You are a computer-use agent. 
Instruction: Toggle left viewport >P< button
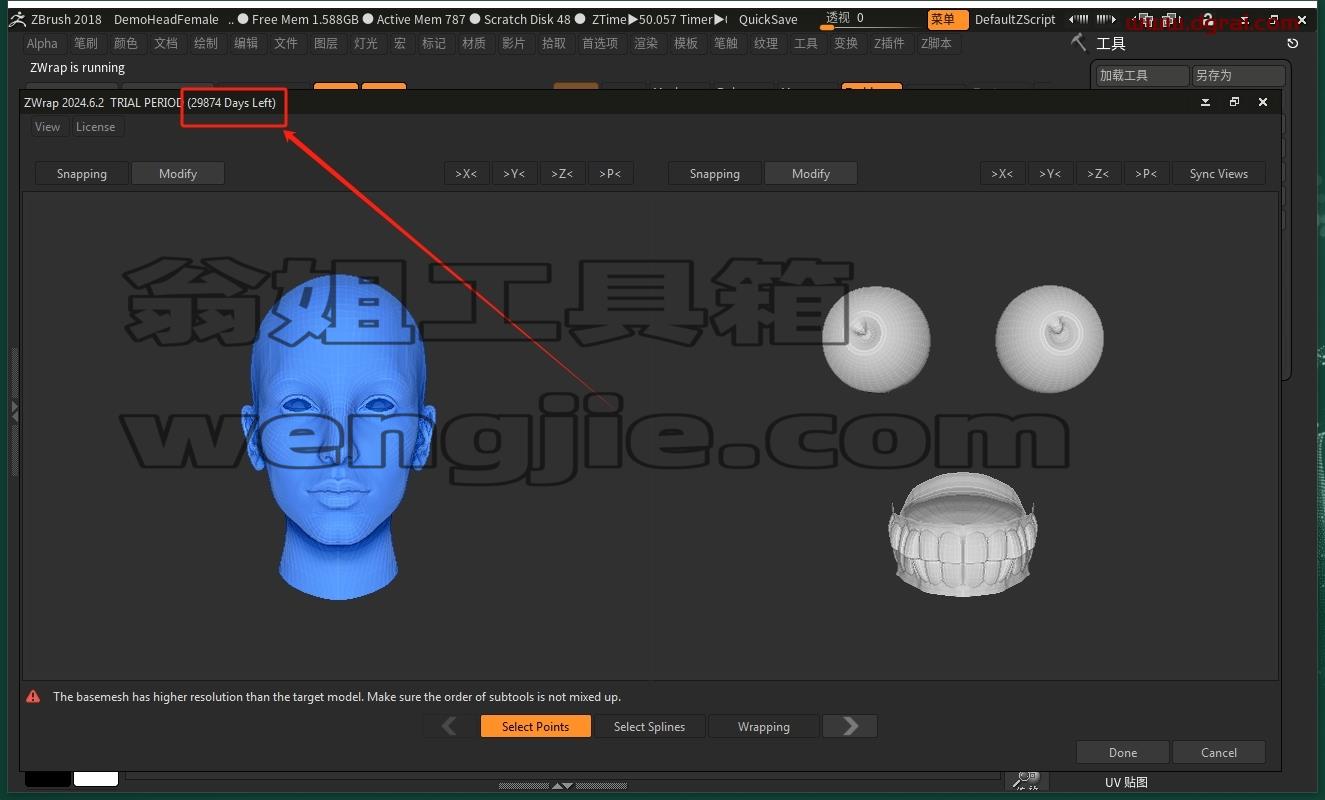[610, 173]
